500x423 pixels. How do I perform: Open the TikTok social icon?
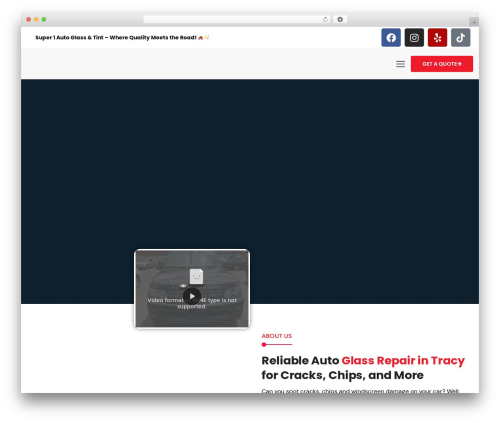tap(461, 38)
